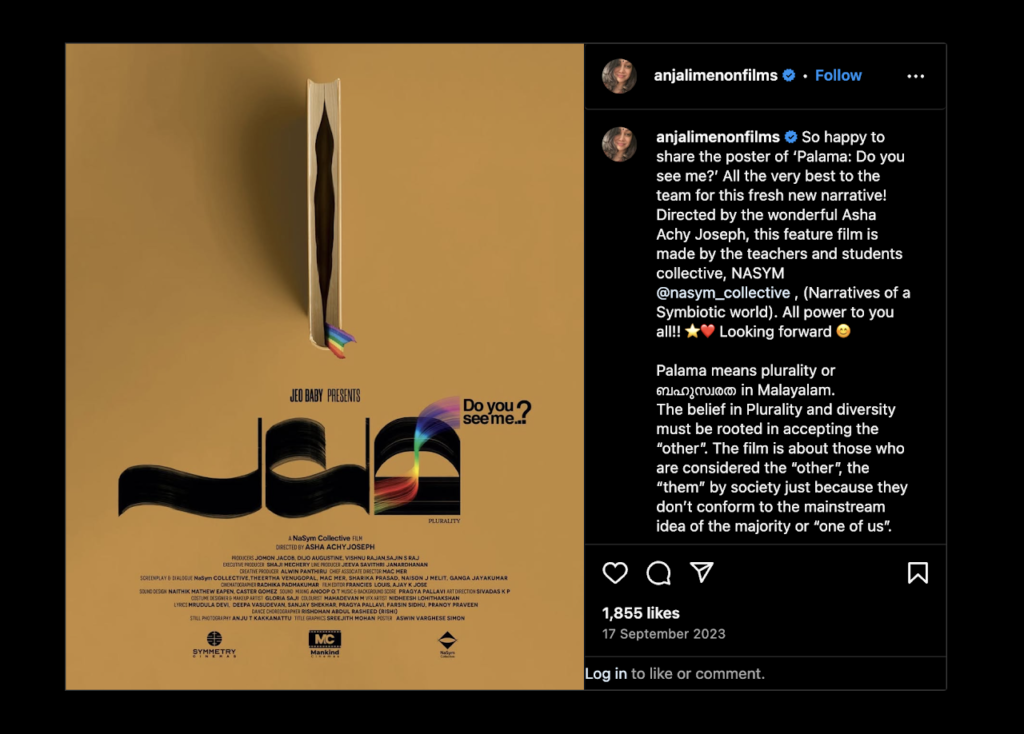Open comments via speech bubble icon
1024x734 pixels.
pos(658,573)
